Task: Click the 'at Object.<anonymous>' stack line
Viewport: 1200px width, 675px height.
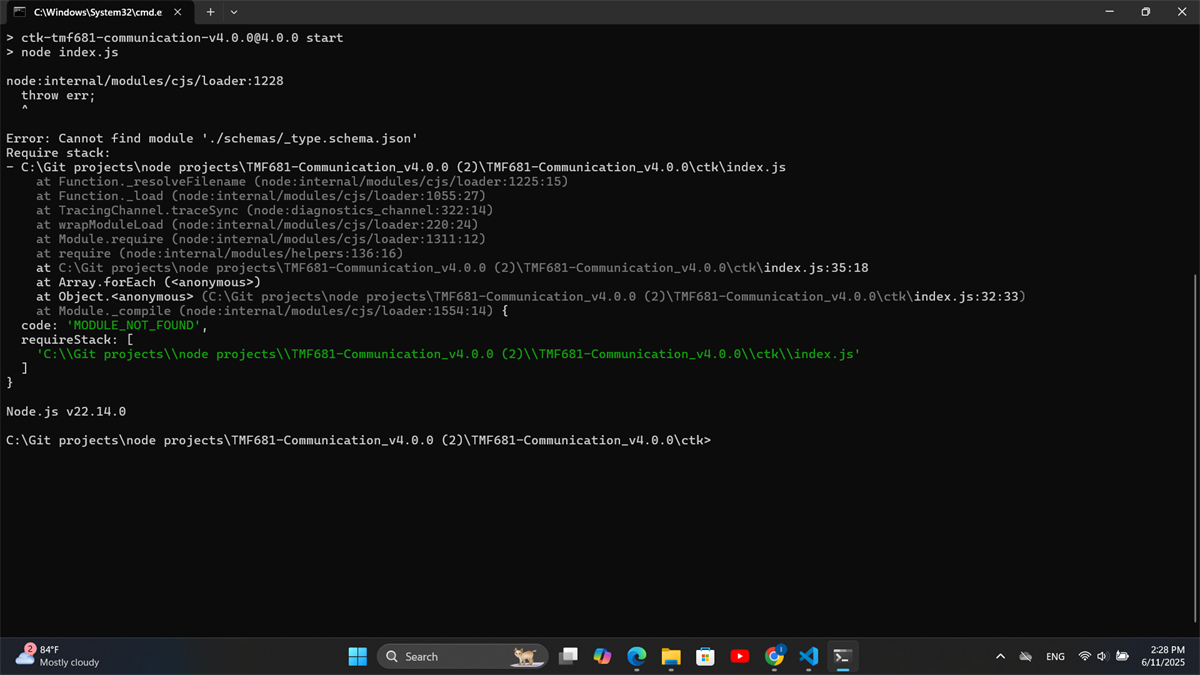Action: click(x=531, y=297)
